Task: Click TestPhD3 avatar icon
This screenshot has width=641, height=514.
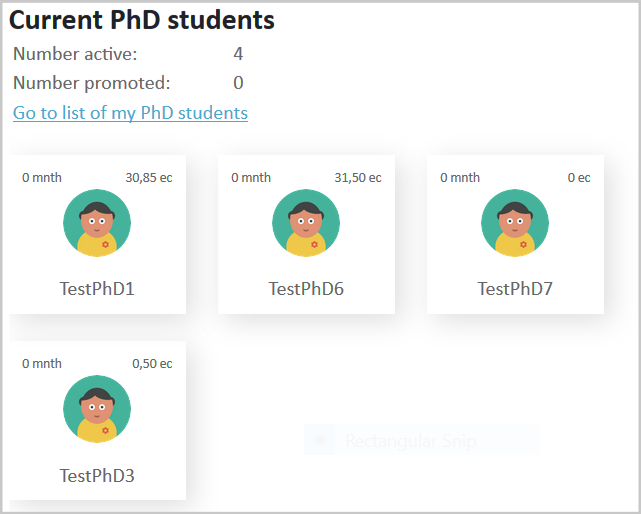Action: [x=97, y=409]
